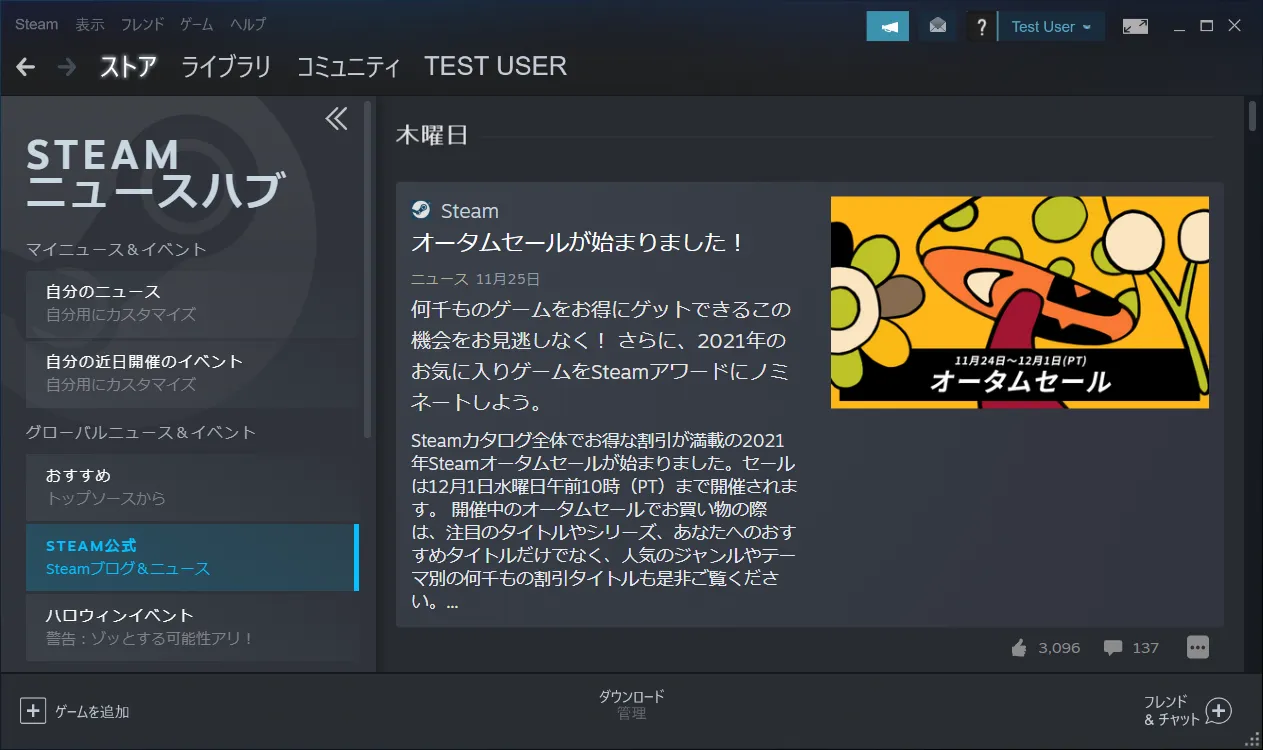This screenshot has width=1263, height=750.
Task: Select STEAM公式 blog and news item
Action: tap(192, 557)
